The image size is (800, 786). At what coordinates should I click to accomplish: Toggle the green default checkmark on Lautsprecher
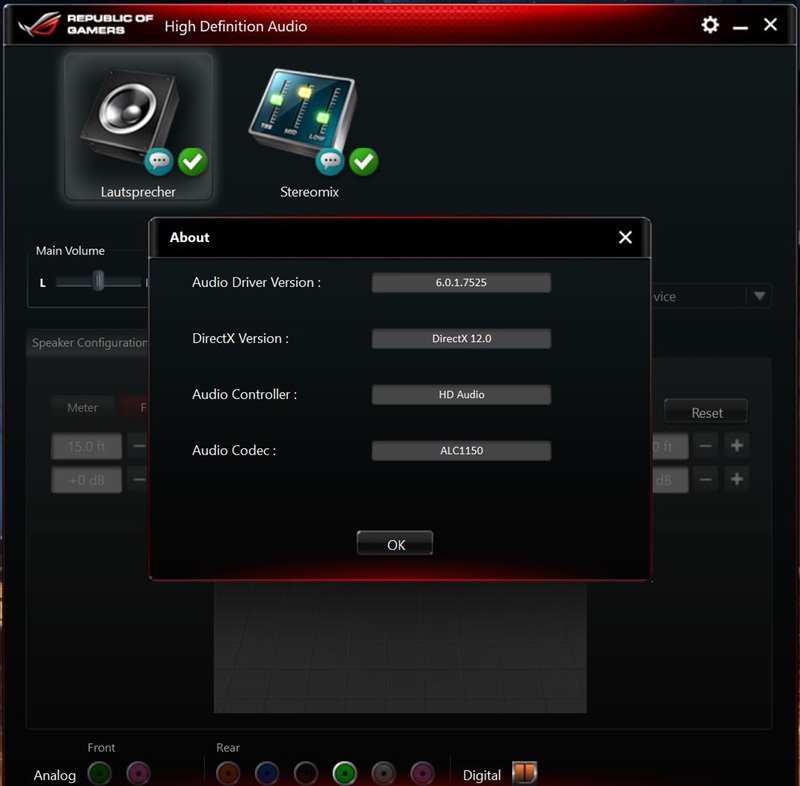(192, 161)
